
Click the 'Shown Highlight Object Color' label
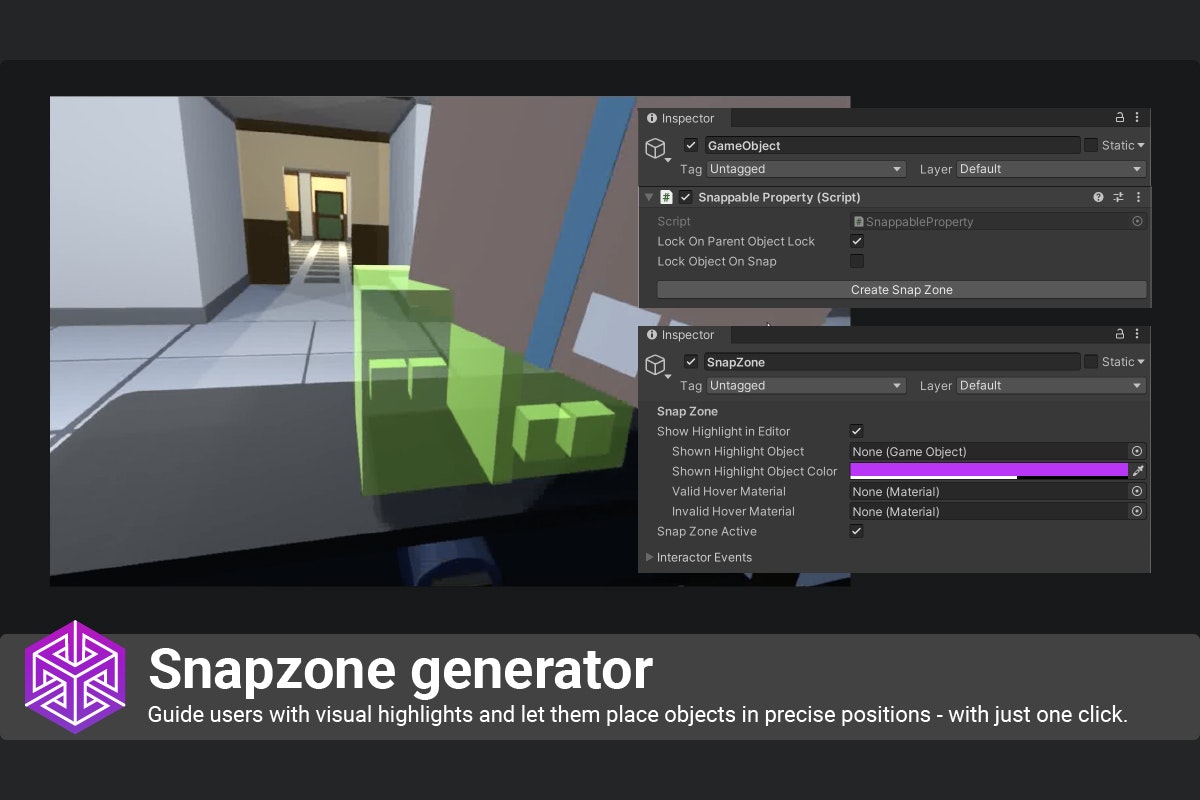[x=755, y=471]
